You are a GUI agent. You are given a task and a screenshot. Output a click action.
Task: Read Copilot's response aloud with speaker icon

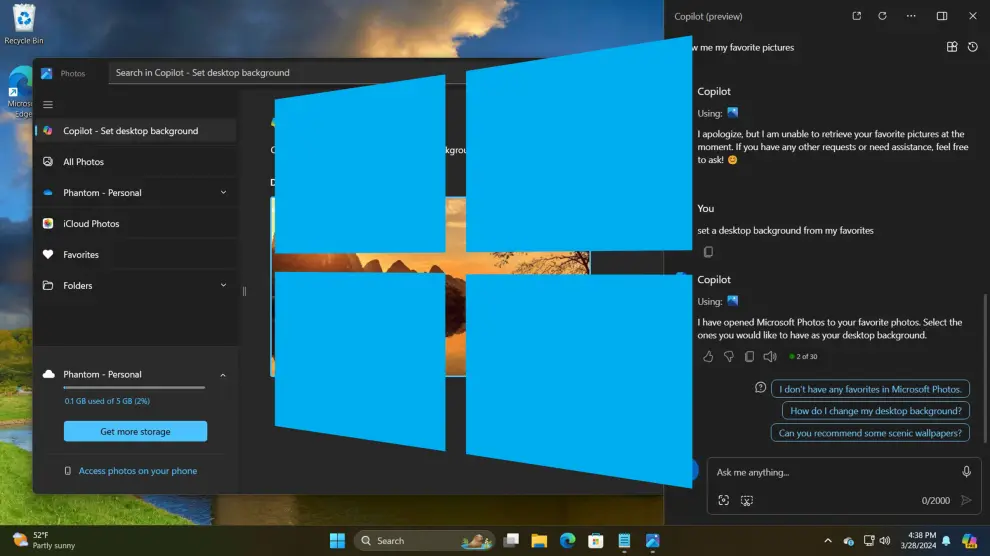pos(770,356)
